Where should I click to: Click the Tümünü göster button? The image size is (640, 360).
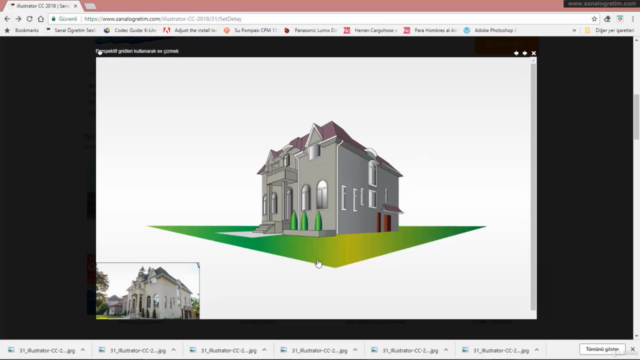[602, 349]
